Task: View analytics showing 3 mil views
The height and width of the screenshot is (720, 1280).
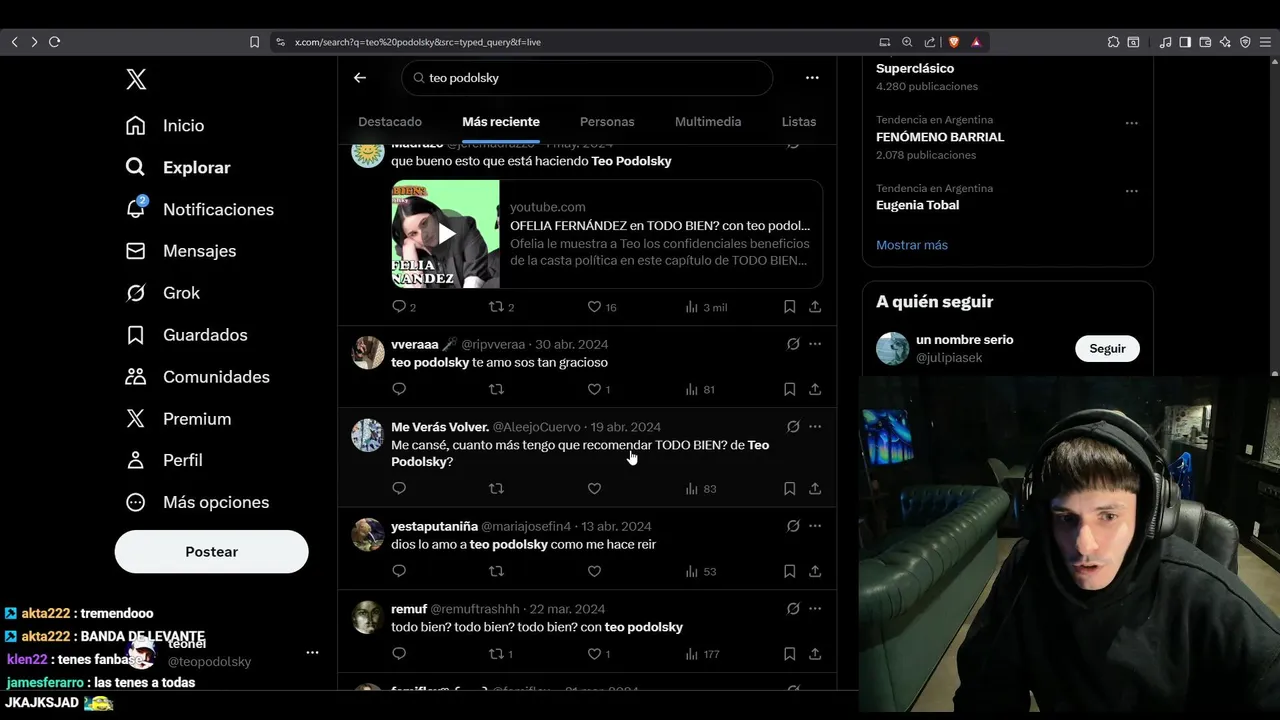Action: 706,307
